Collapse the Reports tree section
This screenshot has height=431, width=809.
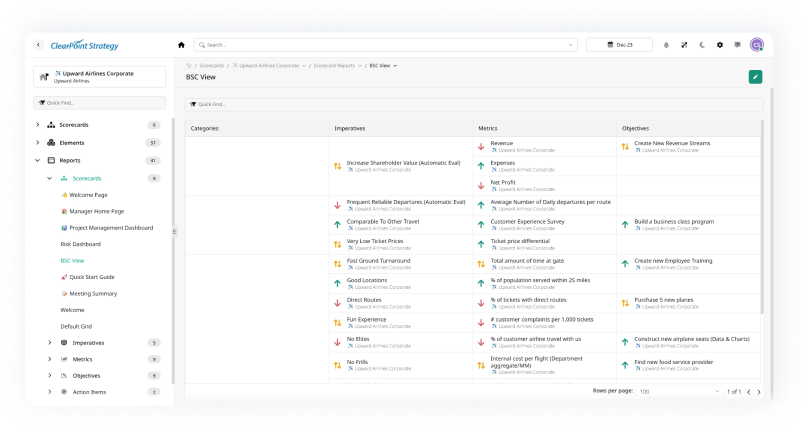[x=37, y=161]
